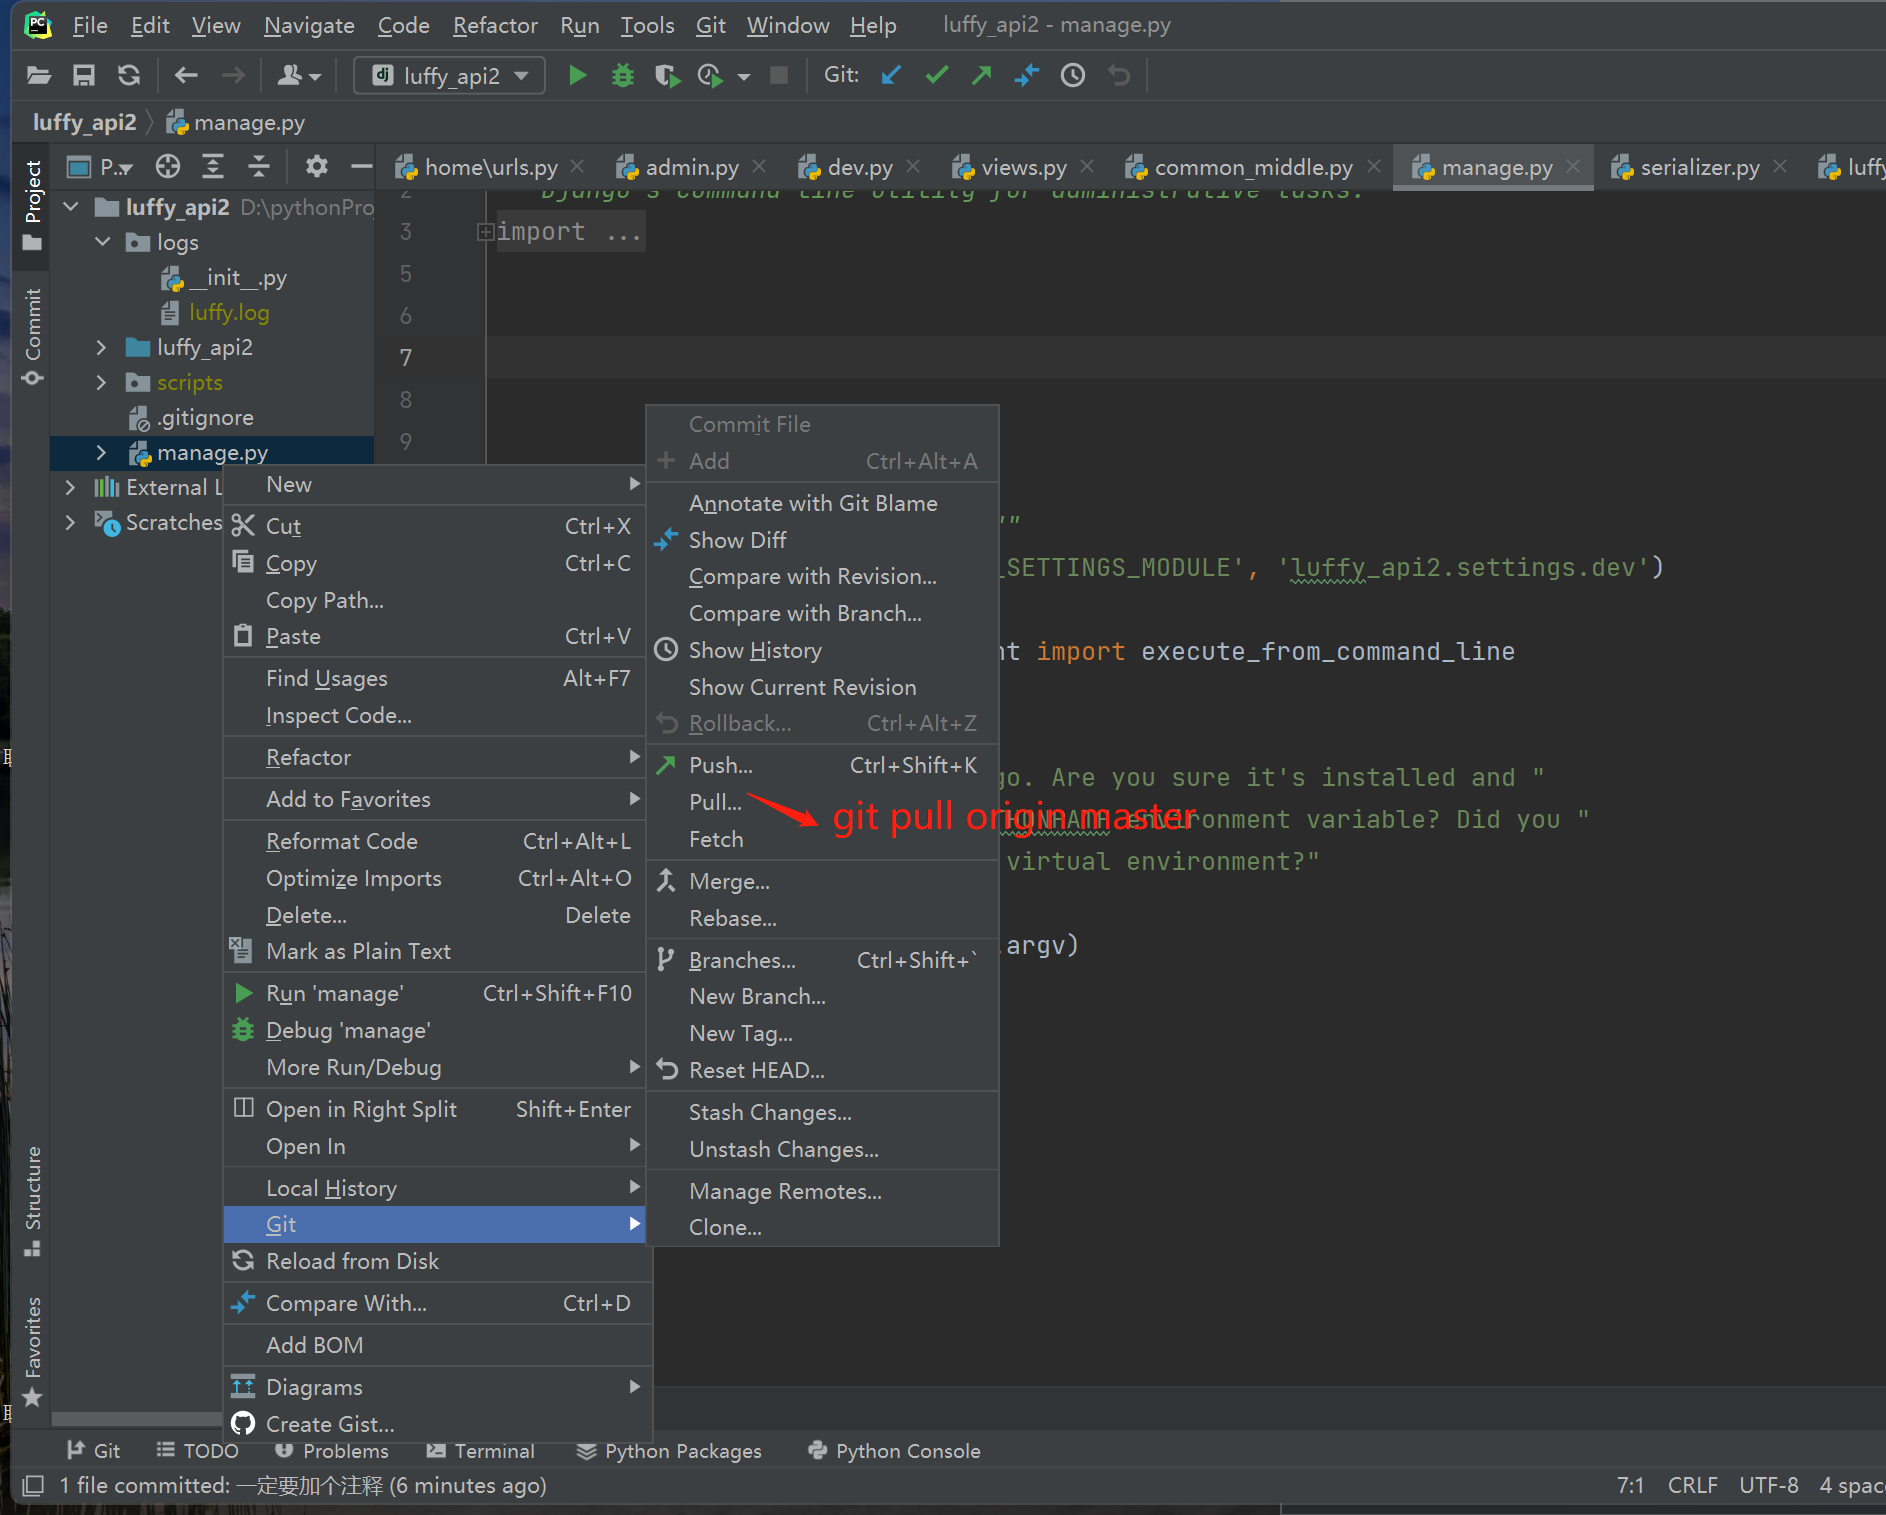Image resolution: width=1886 pixels, height=1515 pixels.
Task: Click the Save All disk icon
Action: [84, 76]
